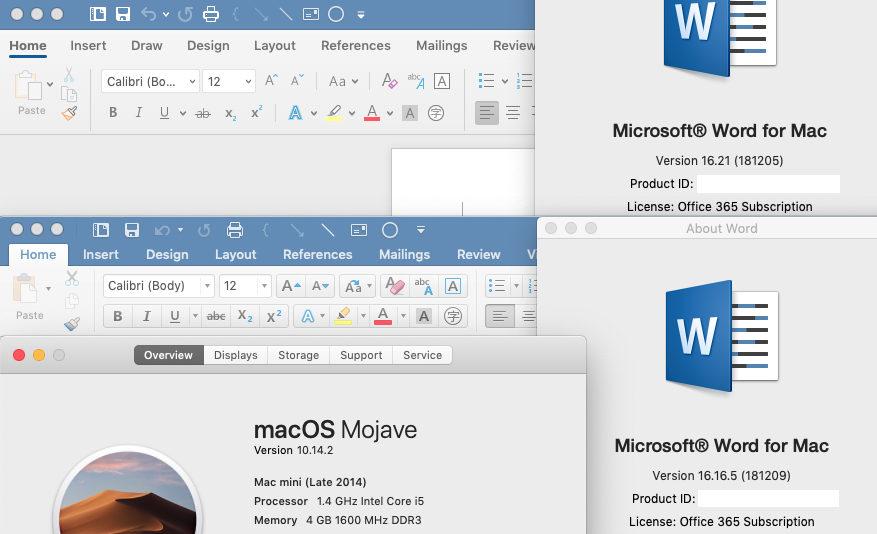Switch to Draw tab in upper Word
The width and height of the screenshot is (877, 534).
coord(147,45)
